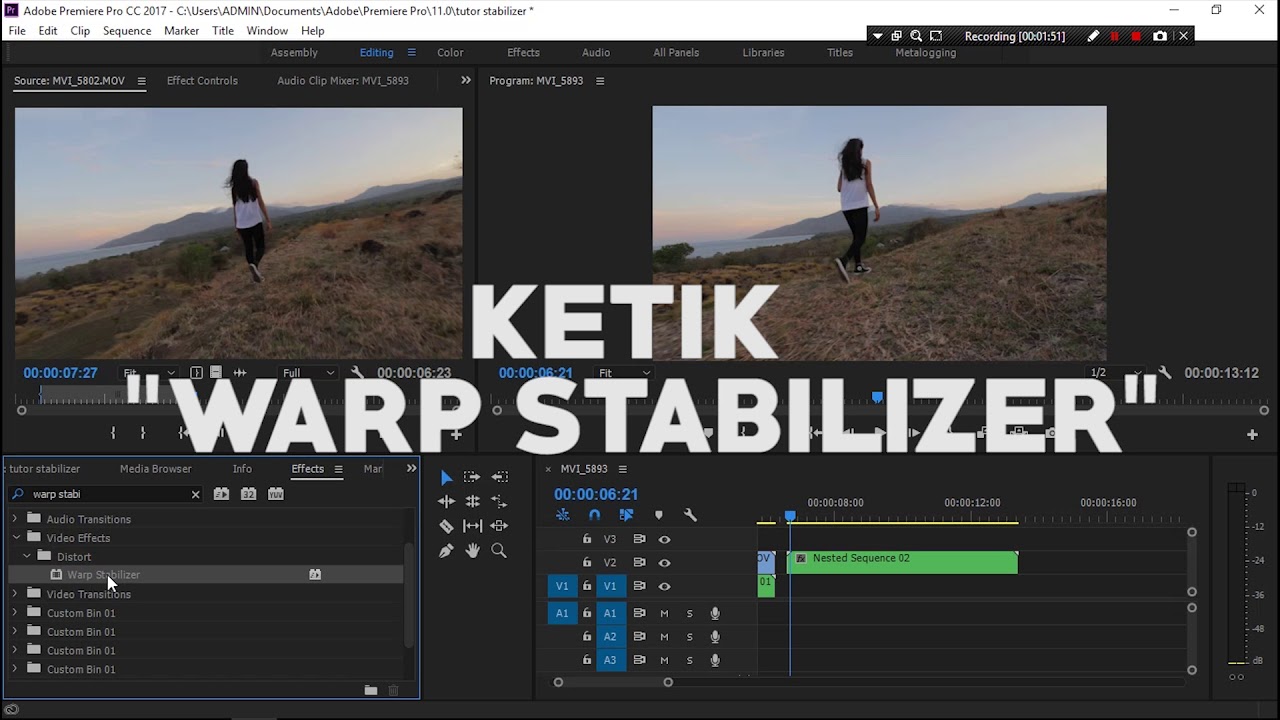The width and height of the screenshot is (1280, 720).
Task: Solo audio track A2
Action: click(x=689, y=637)
